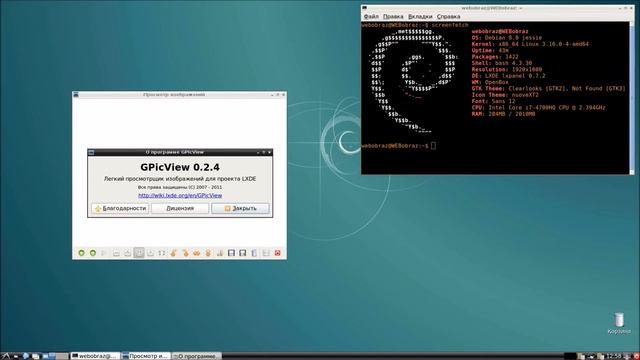The height and width of the screenshot is (360, 640).
Task: Flip image horizontally in GPicView
Action: 196,253
